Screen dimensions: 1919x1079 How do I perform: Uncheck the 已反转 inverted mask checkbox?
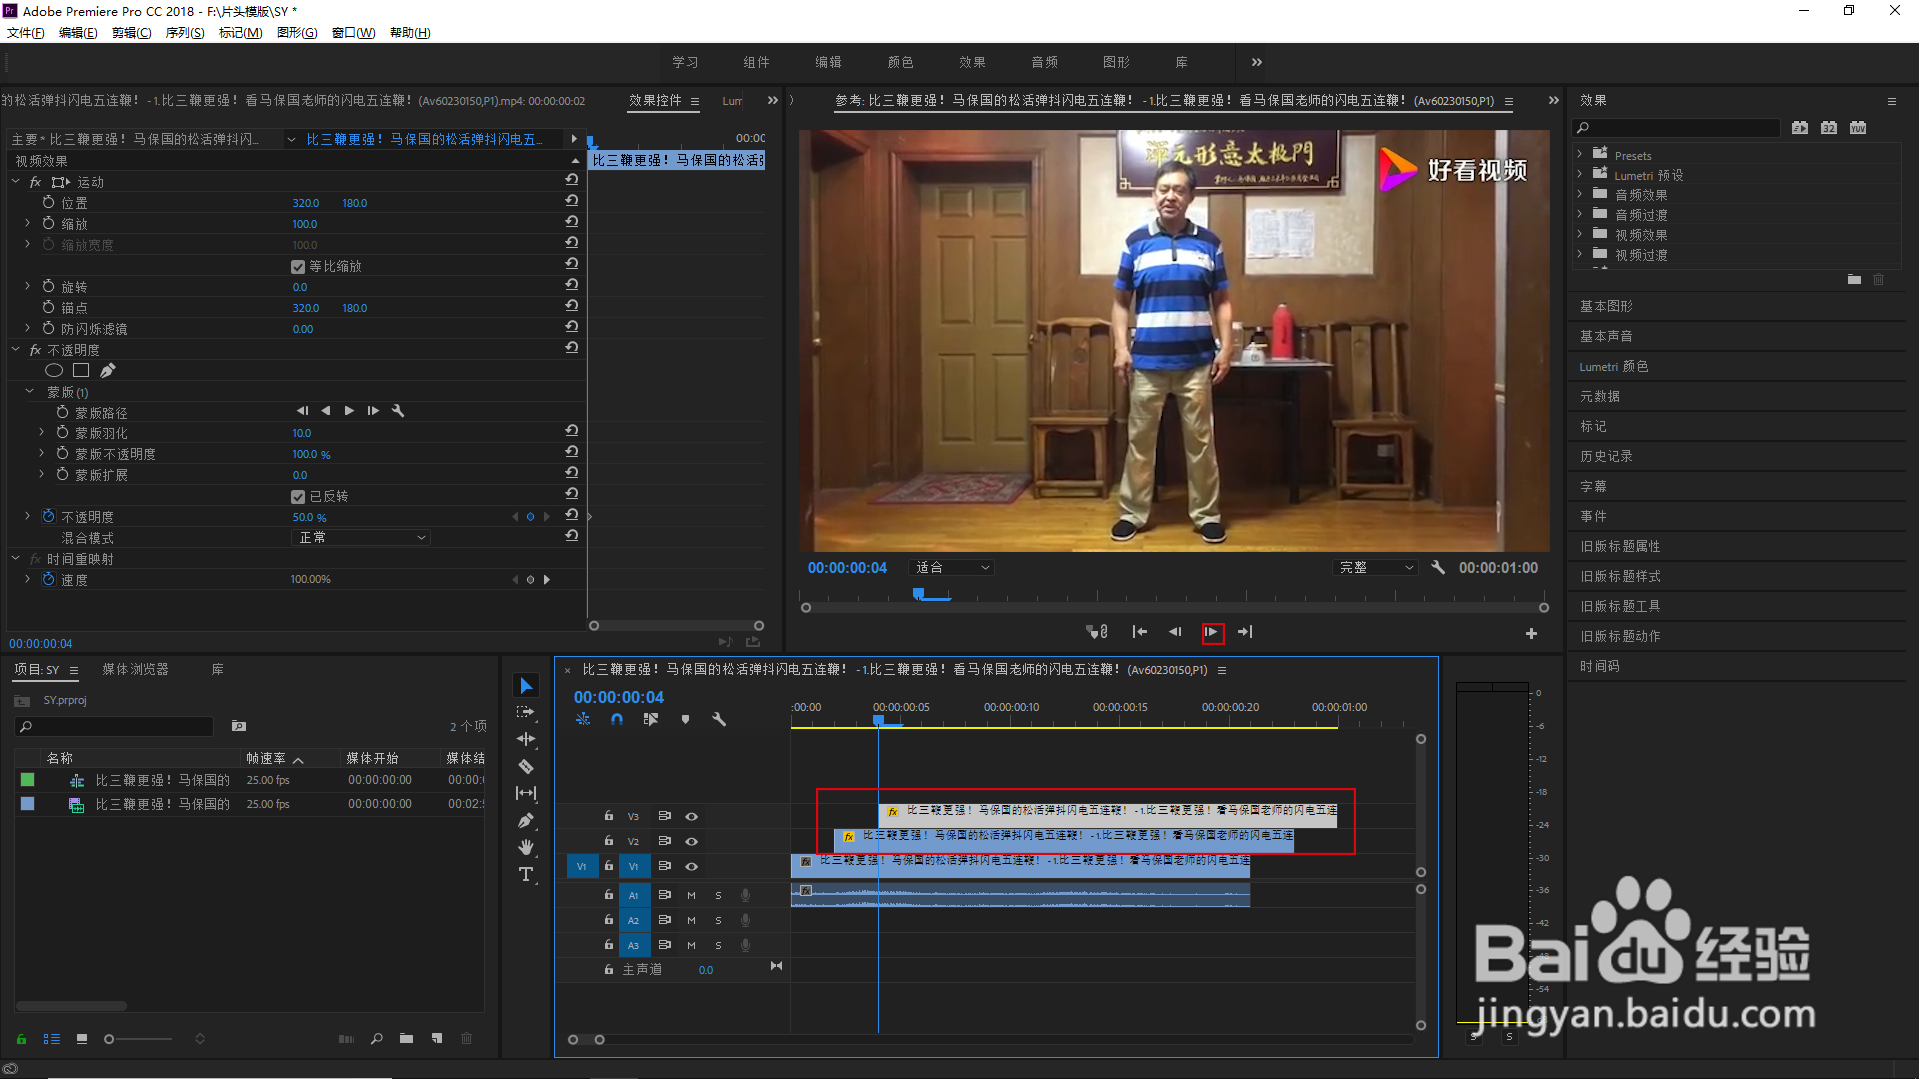click(298, 497)
